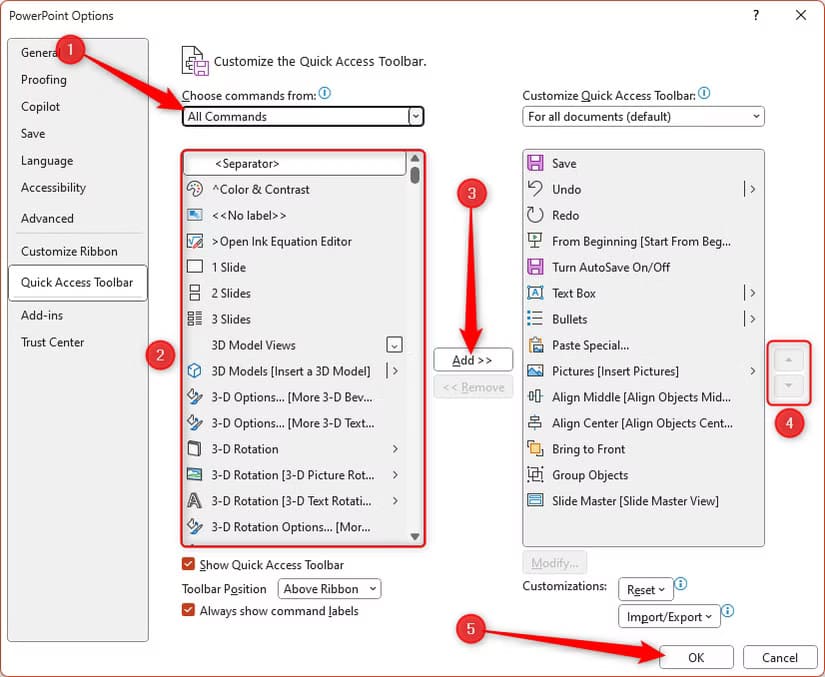Select the From Beginning slideshow icon
Image resolution: width=825 pixels, height=677 pixels.
click(x=535, y=241)
